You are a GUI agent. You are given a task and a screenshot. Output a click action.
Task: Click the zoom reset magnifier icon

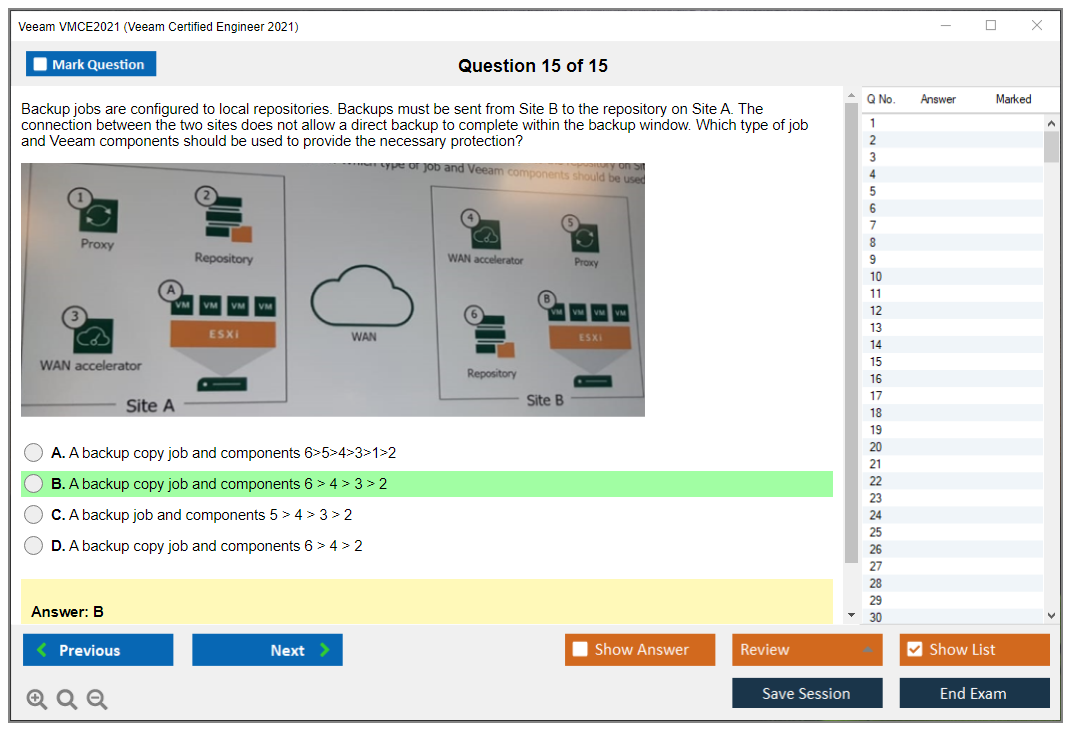point(67,700)
